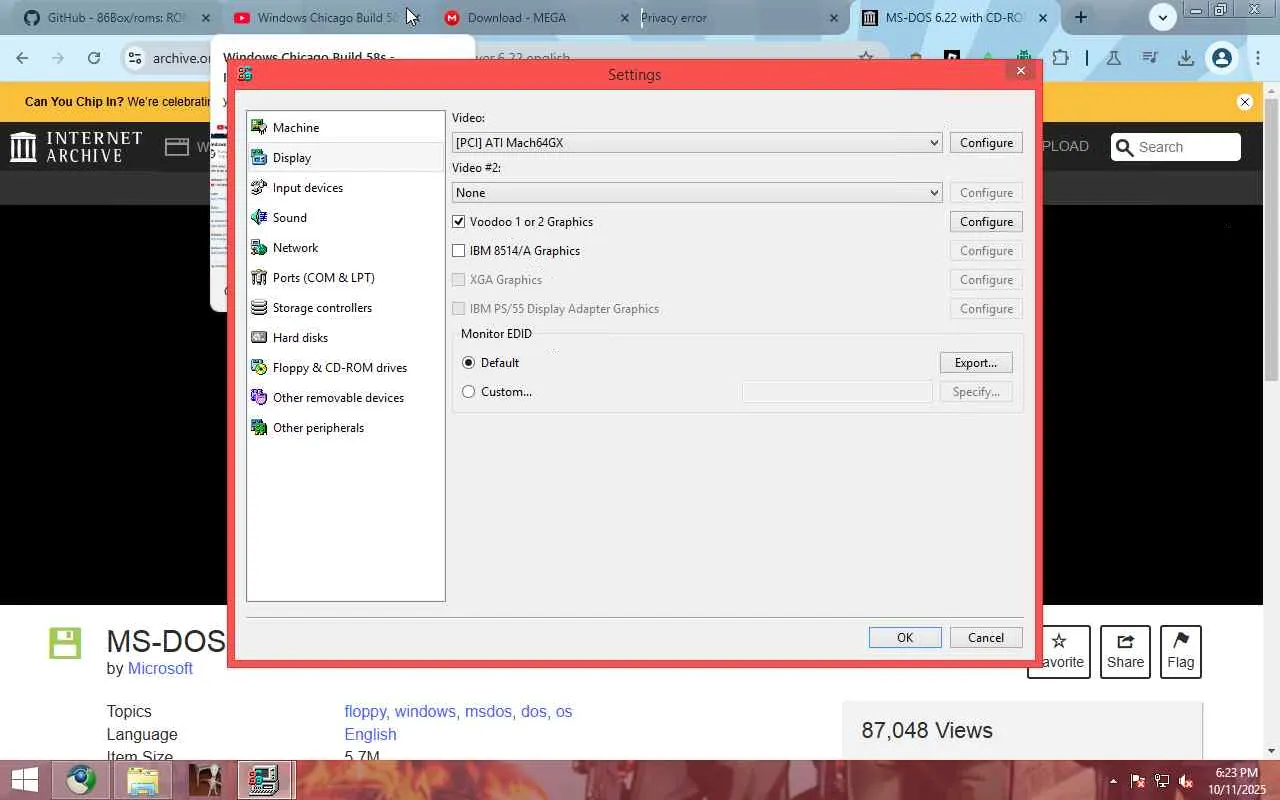The image size is (1280, 800).
Task: Show hidden system tray icons
Action: tap(1113, 781)
